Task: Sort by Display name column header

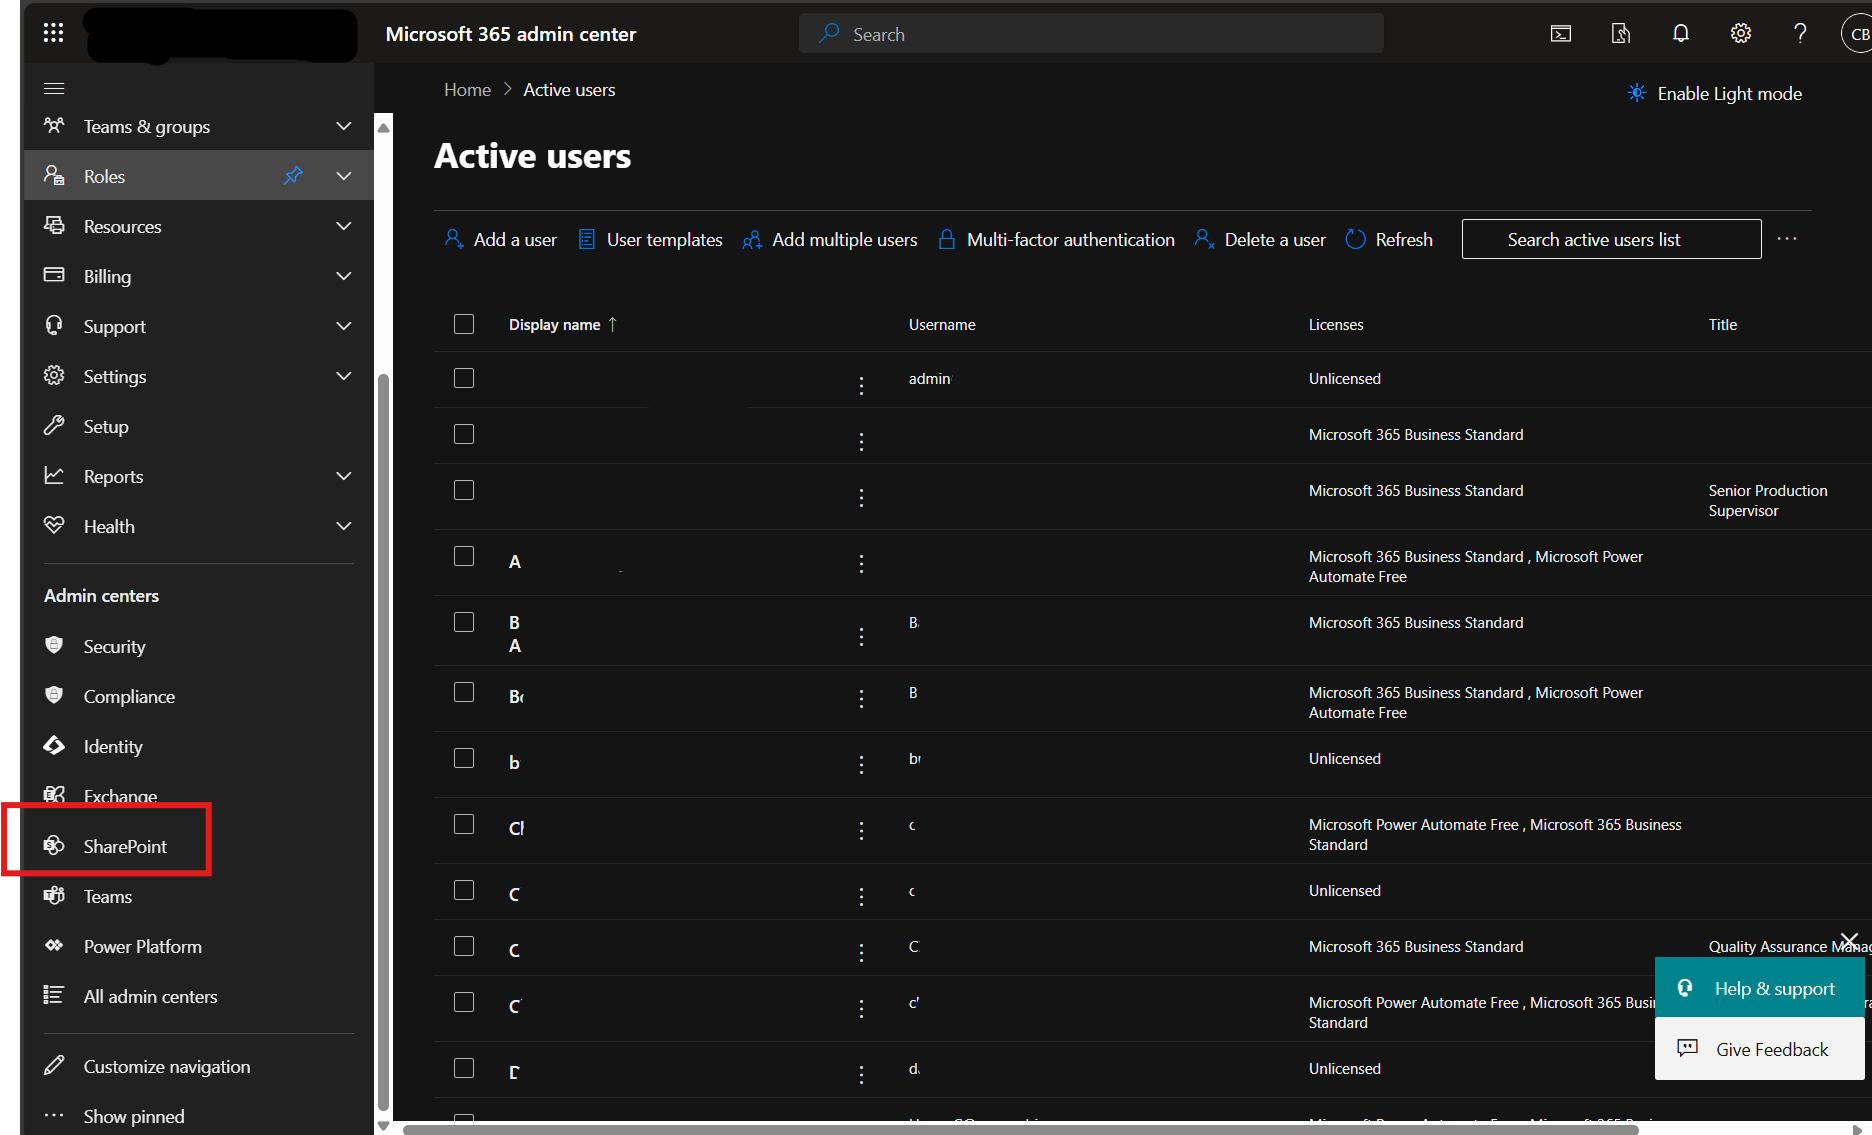Action: click(563, 325)
